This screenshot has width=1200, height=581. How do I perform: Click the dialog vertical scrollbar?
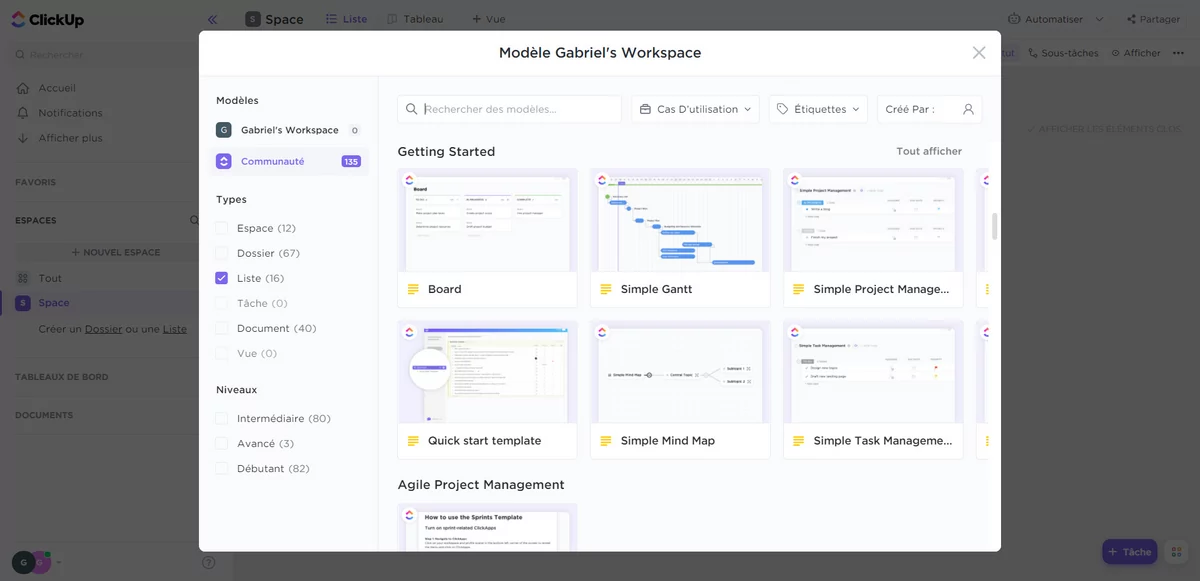coord(995,227)
